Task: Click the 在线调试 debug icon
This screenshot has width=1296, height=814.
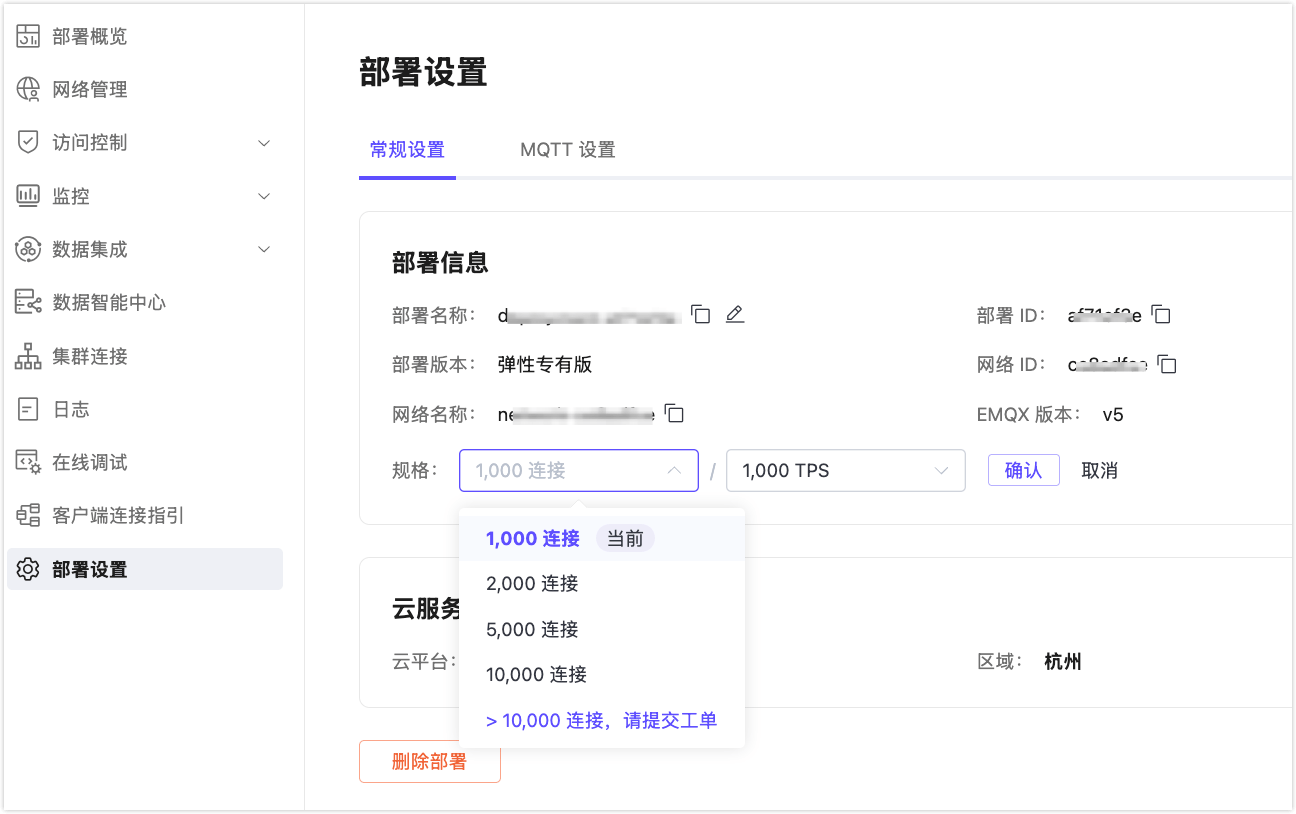Action: [x=28, y=463]
